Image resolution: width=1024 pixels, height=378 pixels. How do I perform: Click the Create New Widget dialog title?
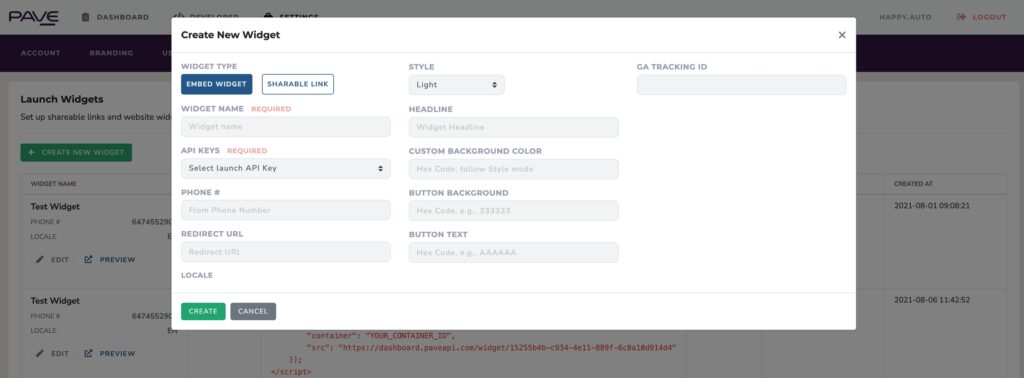(x=231, y=35)
